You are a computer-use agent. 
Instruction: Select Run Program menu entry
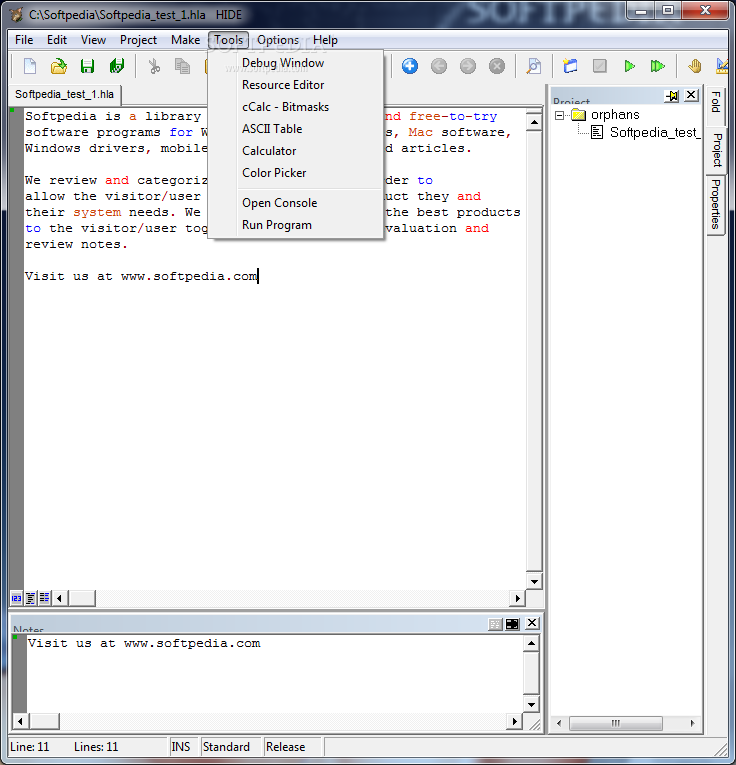tap(296, 225)
